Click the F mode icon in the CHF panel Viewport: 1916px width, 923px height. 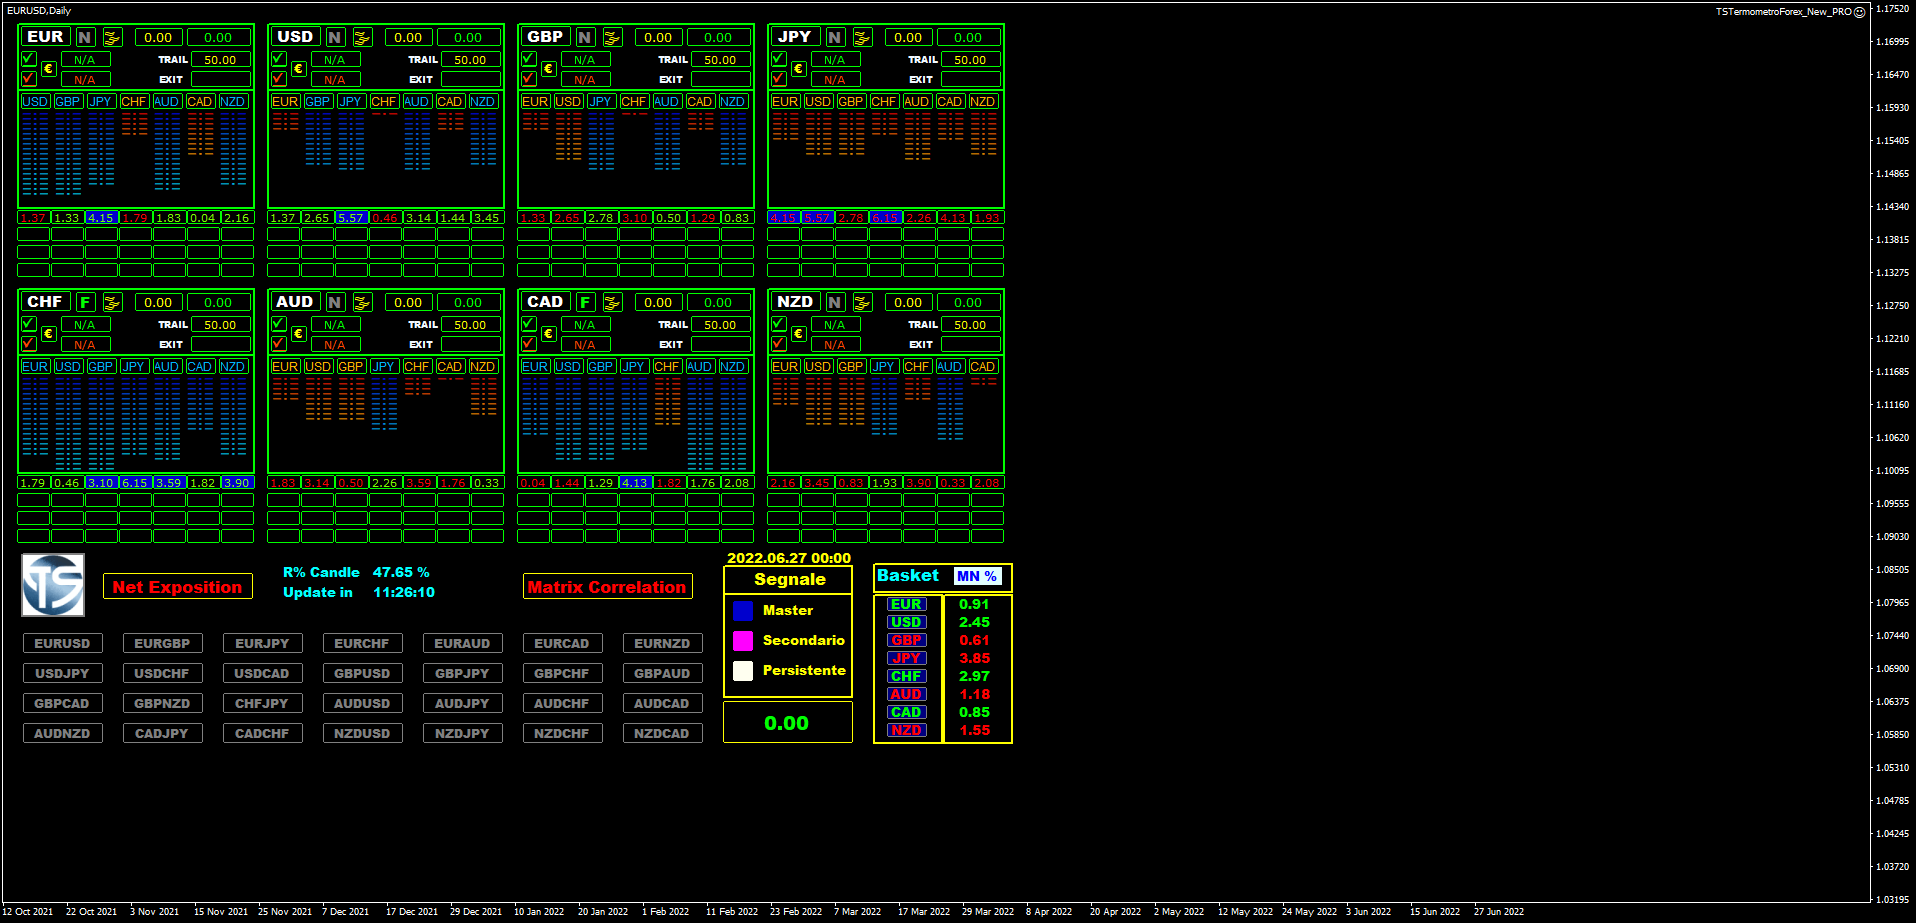point(85,302)
